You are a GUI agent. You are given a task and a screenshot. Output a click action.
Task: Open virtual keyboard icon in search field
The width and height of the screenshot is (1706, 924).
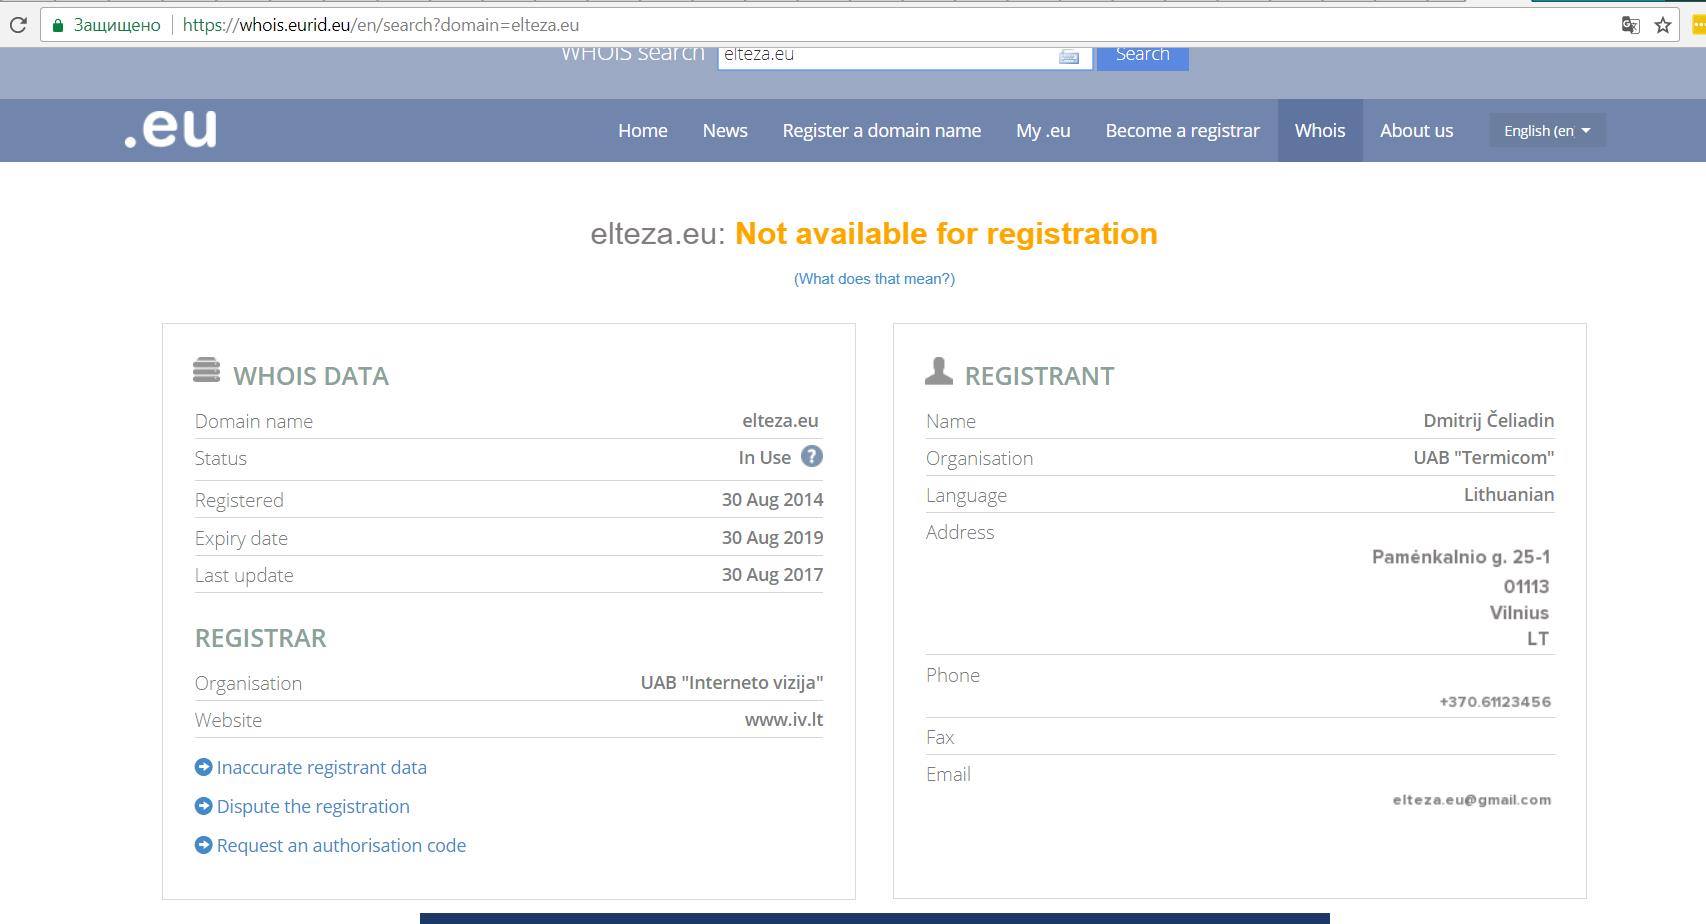(x=1068, y=57)
